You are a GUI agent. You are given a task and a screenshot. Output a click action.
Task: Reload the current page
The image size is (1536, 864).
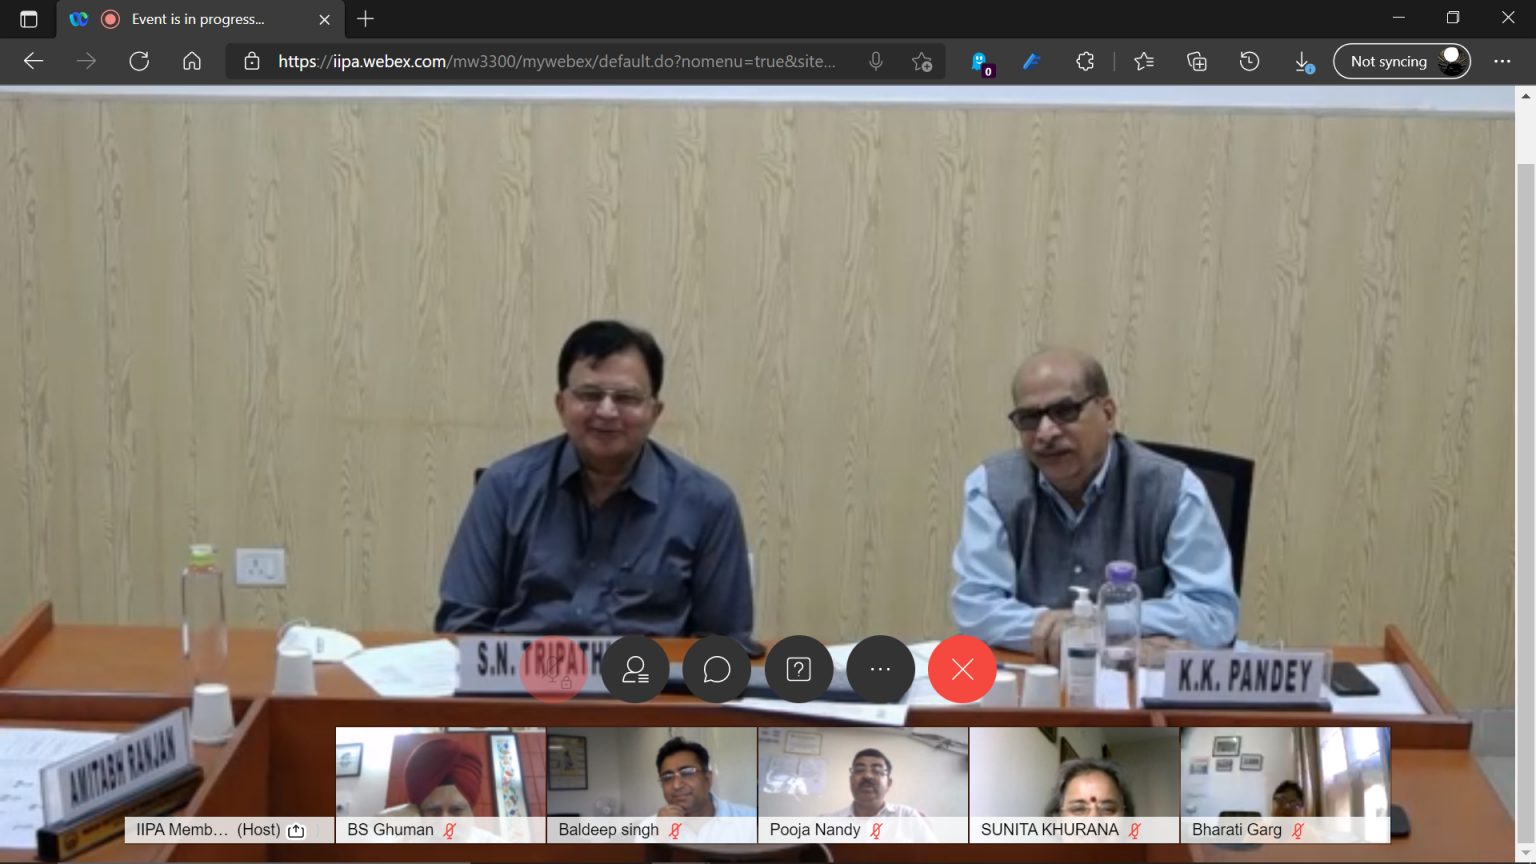pyautogui.click(x=138, y=61)
